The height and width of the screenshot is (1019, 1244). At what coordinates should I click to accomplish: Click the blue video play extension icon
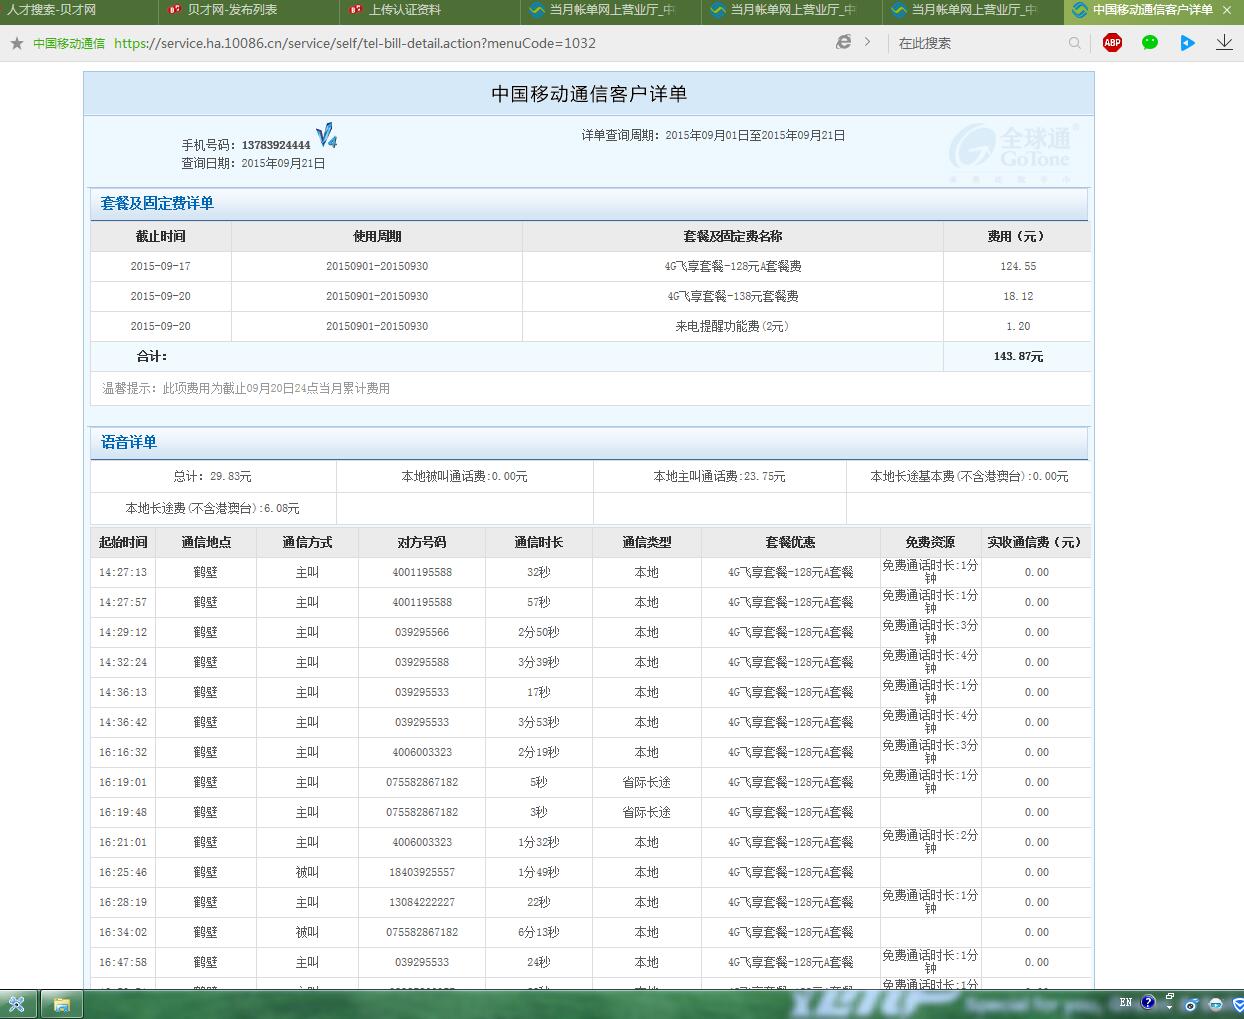1187,42
